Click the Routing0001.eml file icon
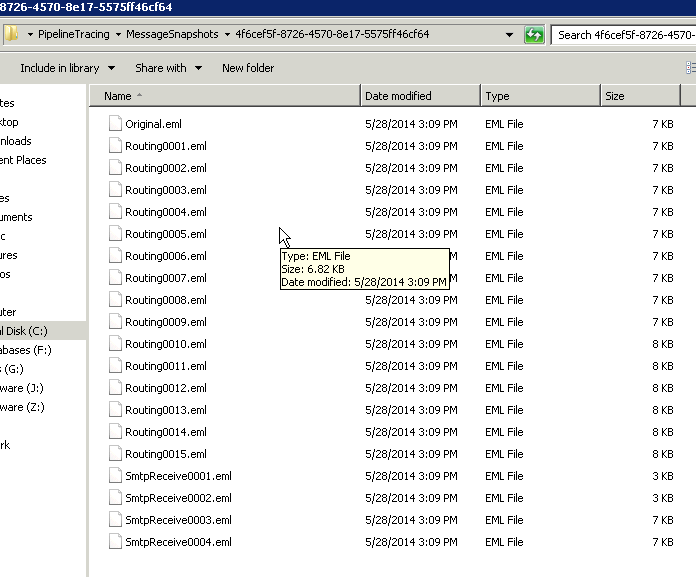Screen dimensions: 696x577 pyautogui.click(x=115, y=146)
